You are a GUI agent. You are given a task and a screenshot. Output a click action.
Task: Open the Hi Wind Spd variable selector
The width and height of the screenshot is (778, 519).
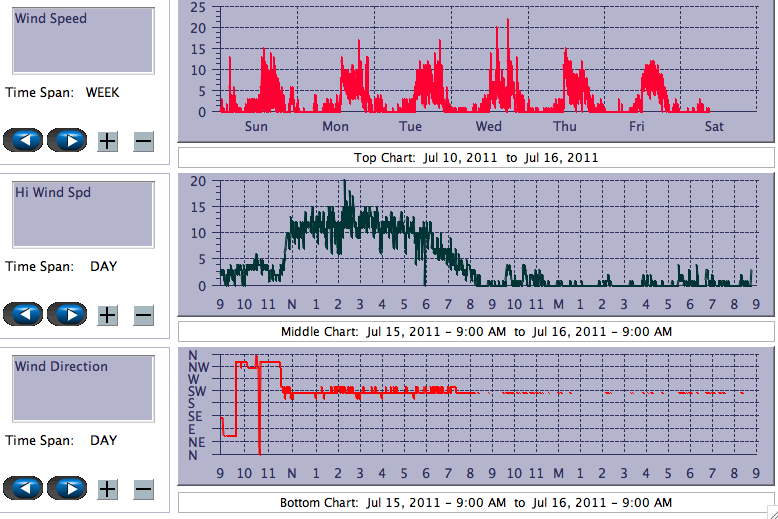(83, 215)
